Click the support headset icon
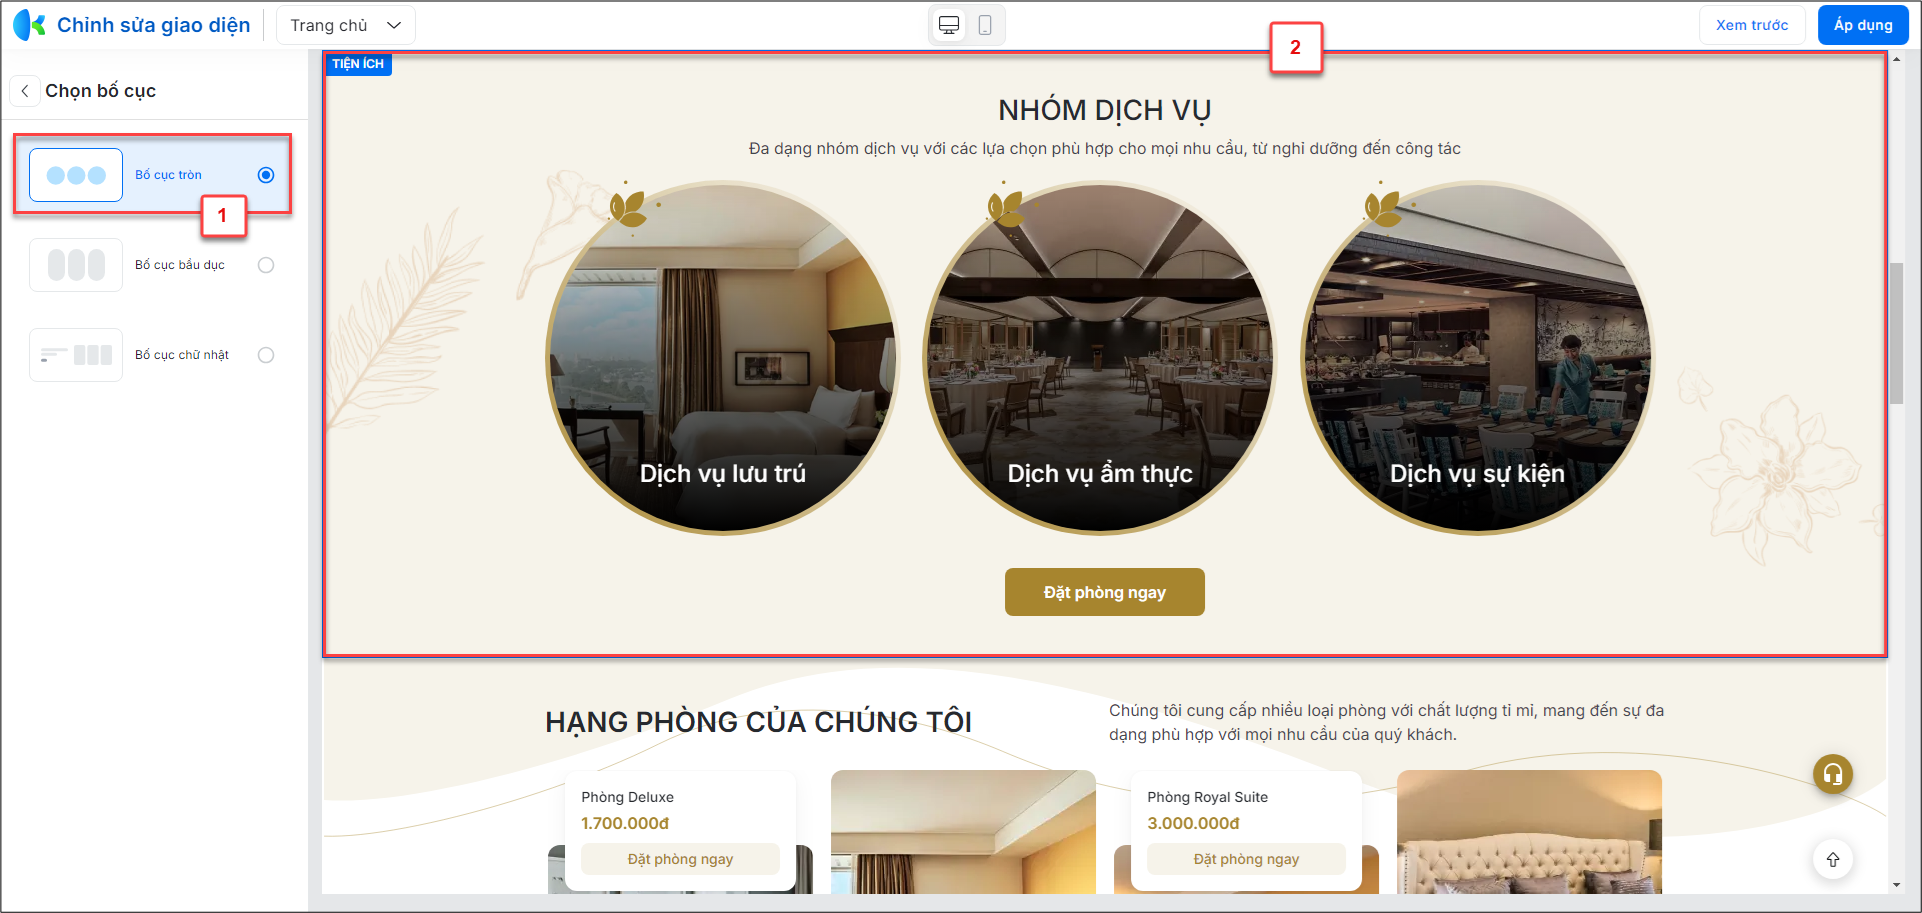The image size is (1922, 913). [1833, 774]
